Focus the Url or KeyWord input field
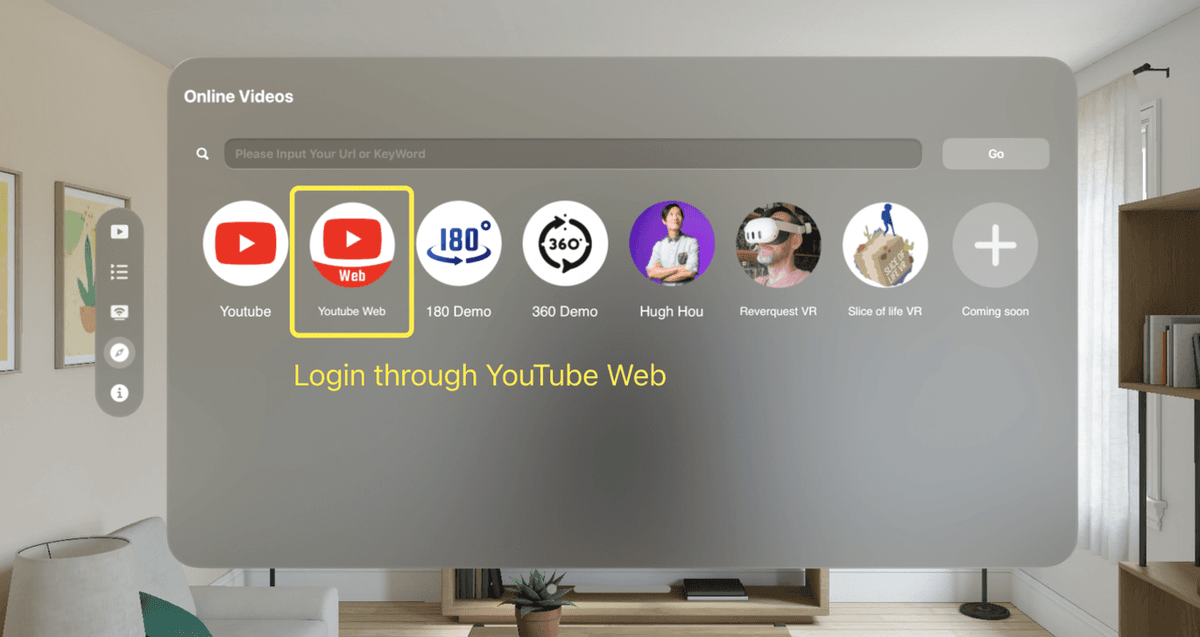This screenshot has height=637, width=1200. pos(572,154)
